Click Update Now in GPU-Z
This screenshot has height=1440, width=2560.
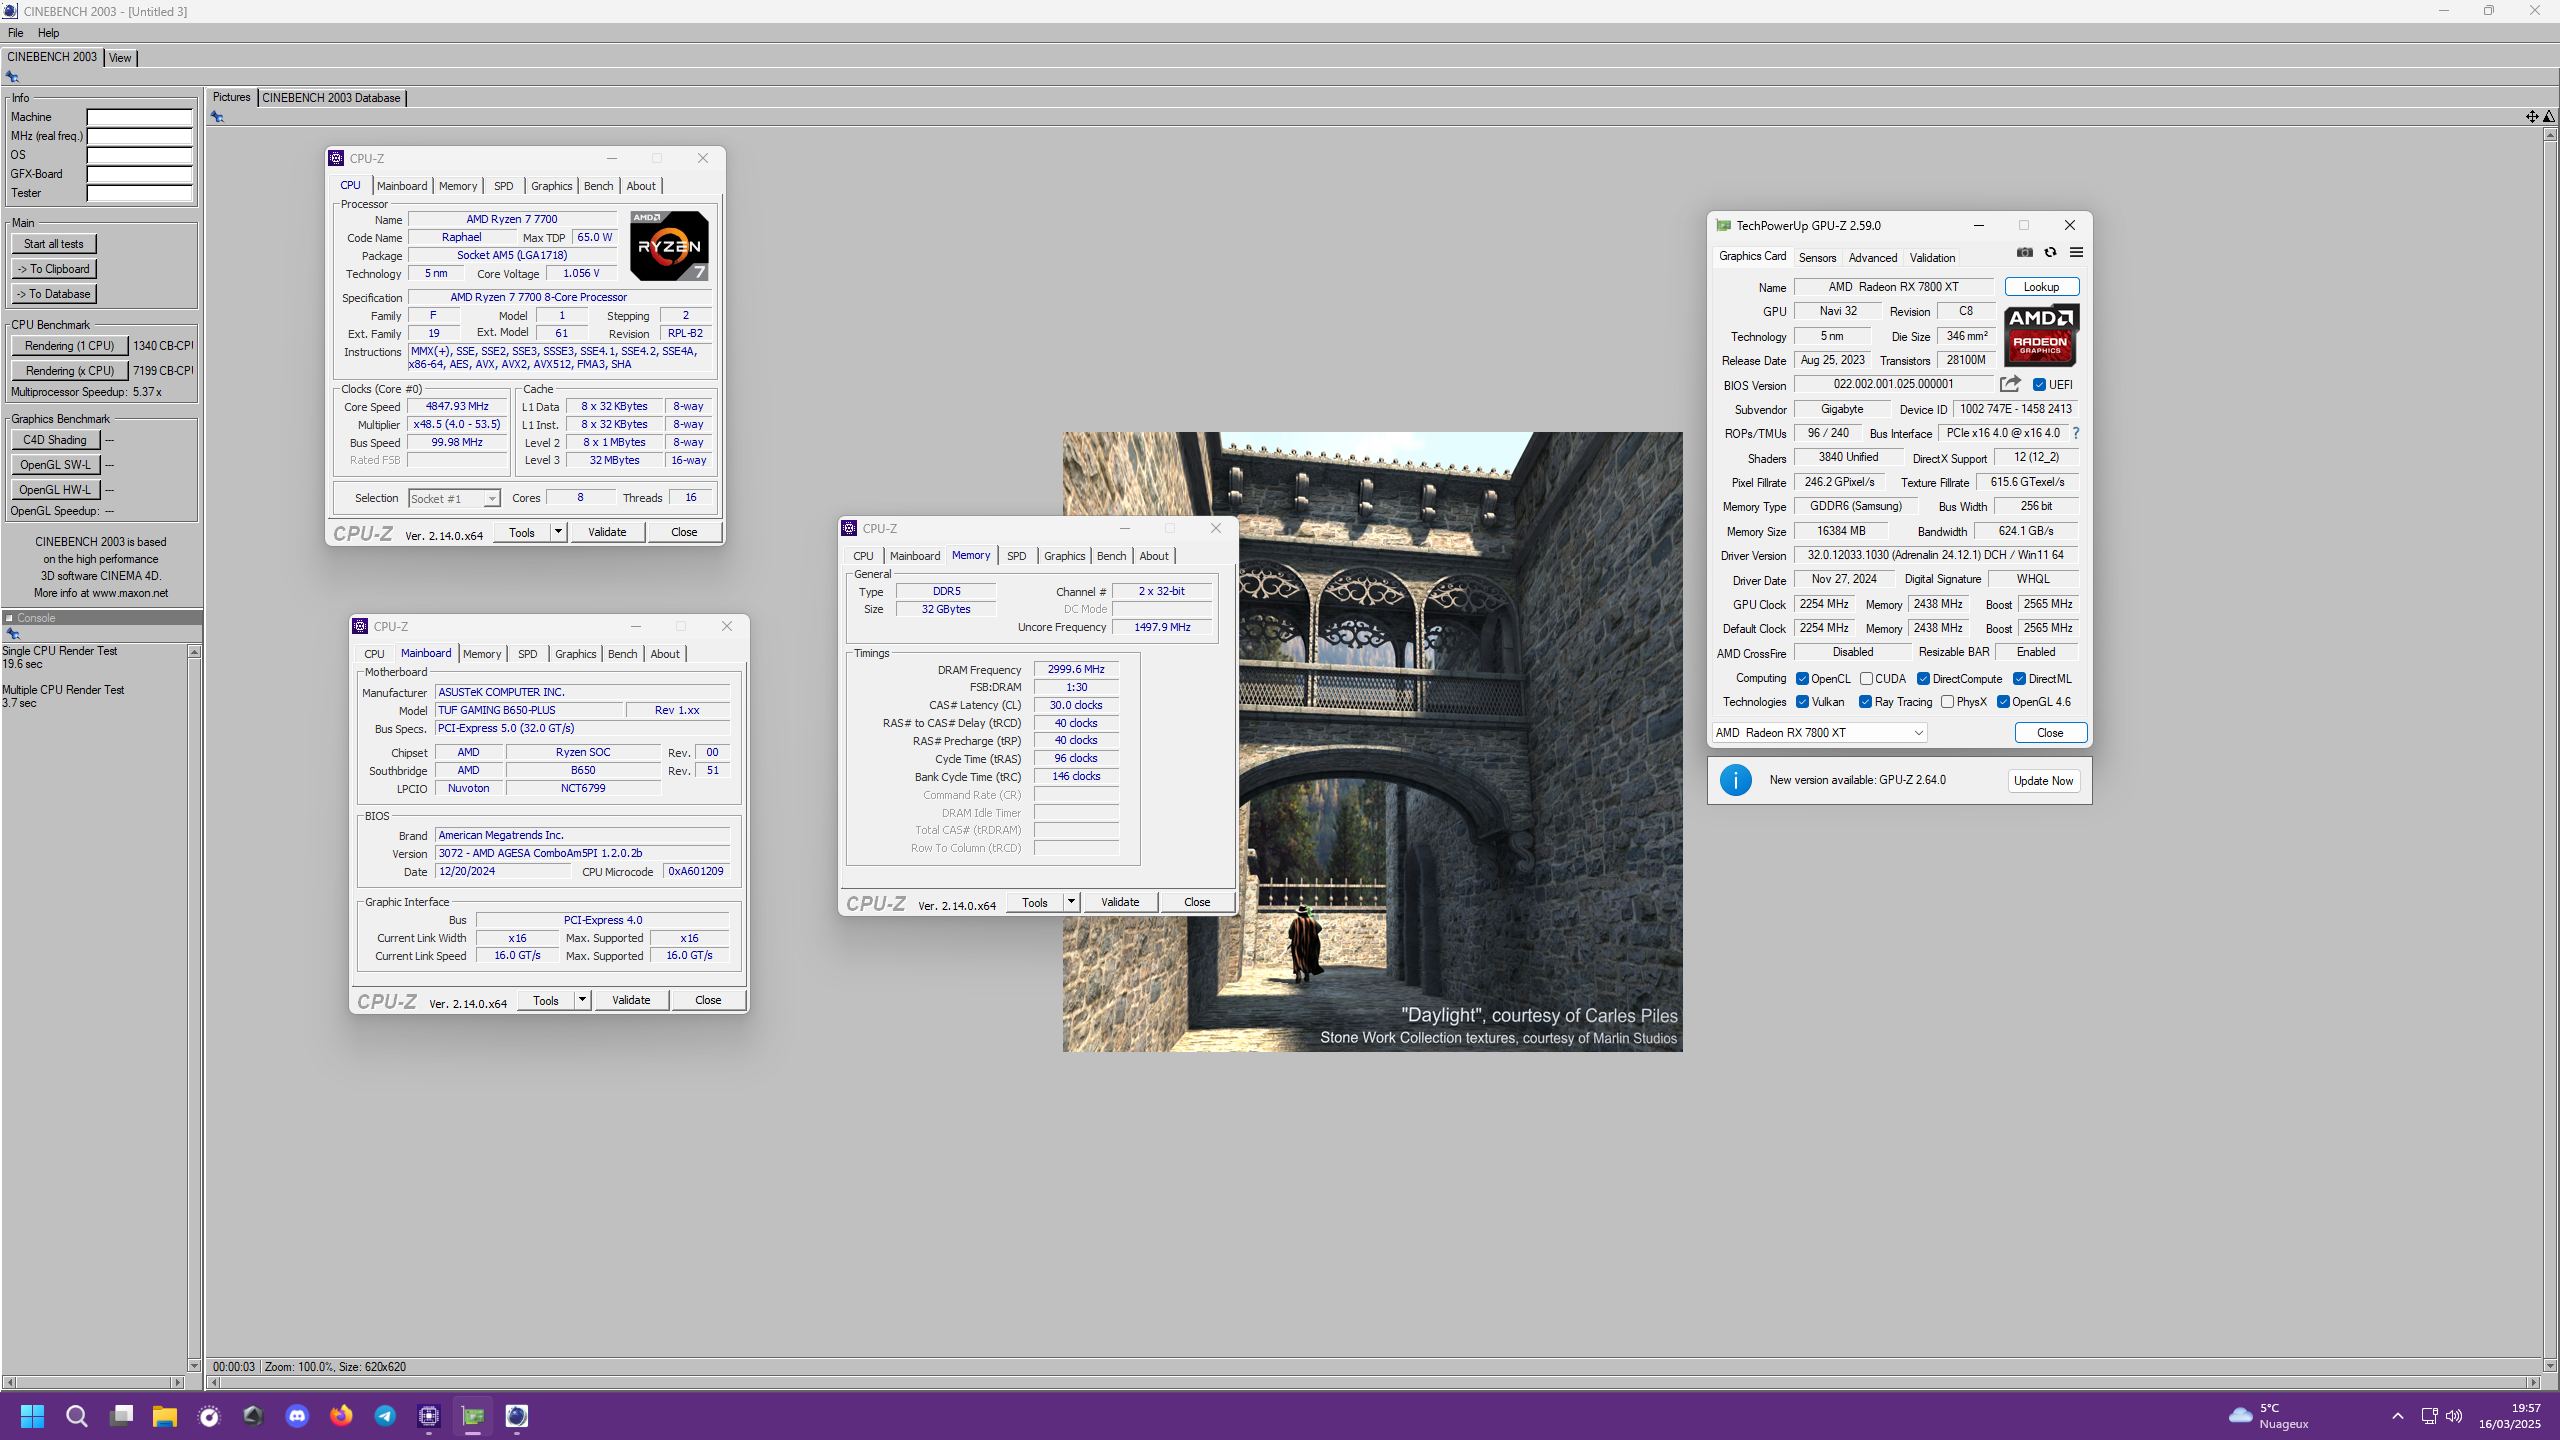pos(2043,781)
